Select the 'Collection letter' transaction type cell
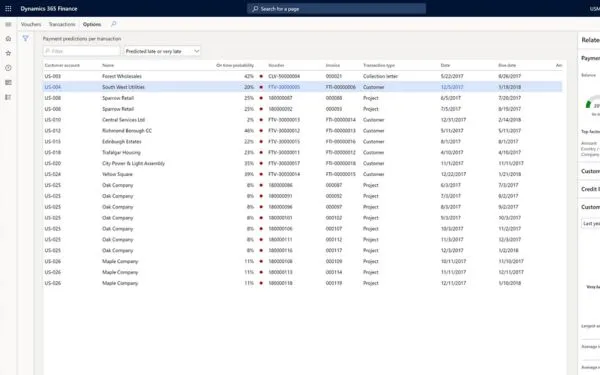 point(380,76)
